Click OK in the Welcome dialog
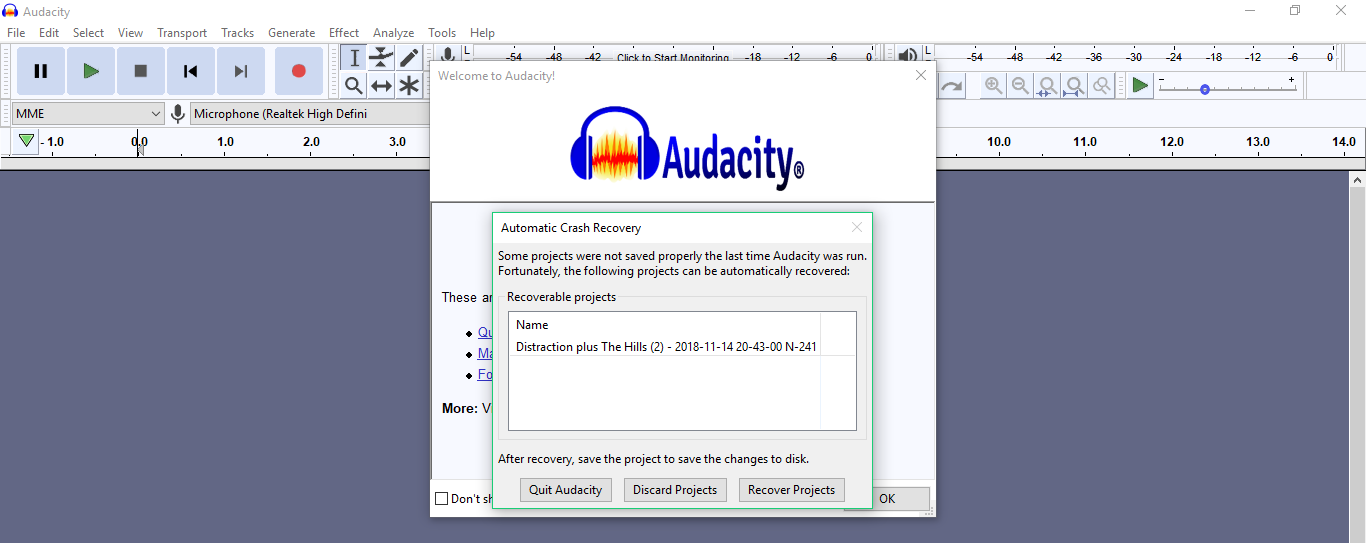The width and height of the screenshot is (1366, 543). (887, 498)
